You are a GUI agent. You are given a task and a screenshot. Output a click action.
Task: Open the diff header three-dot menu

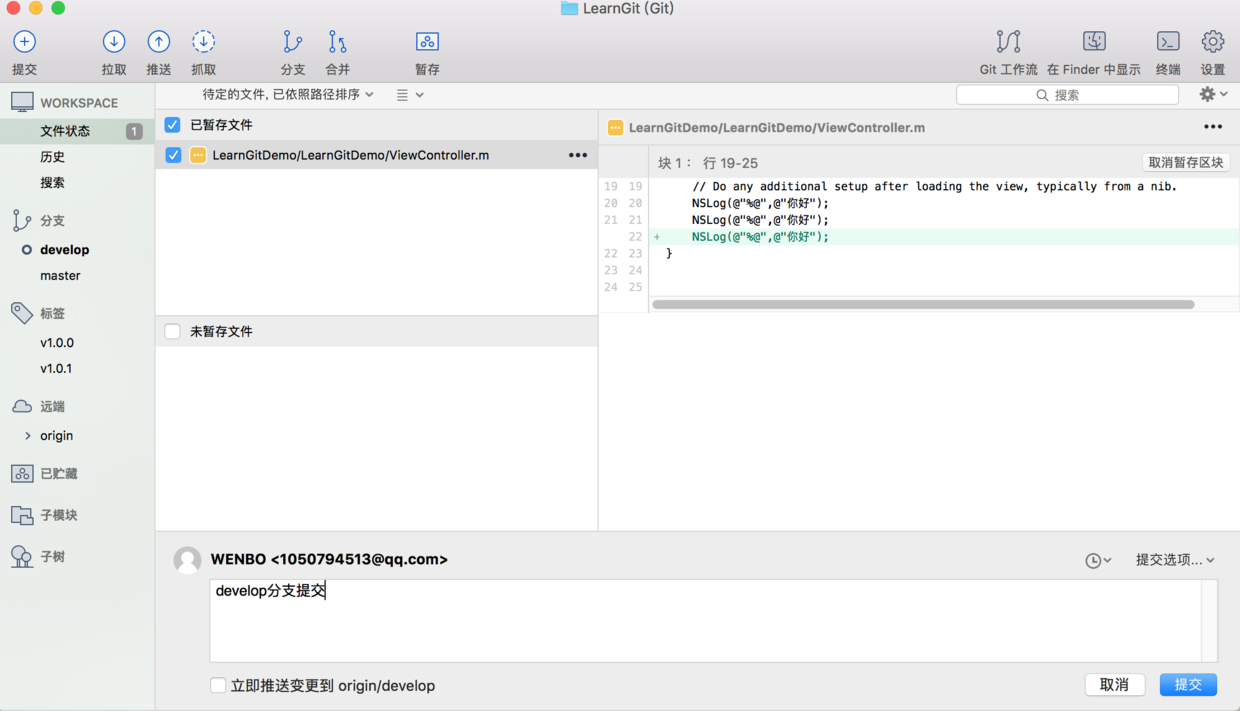[1213, 127]
